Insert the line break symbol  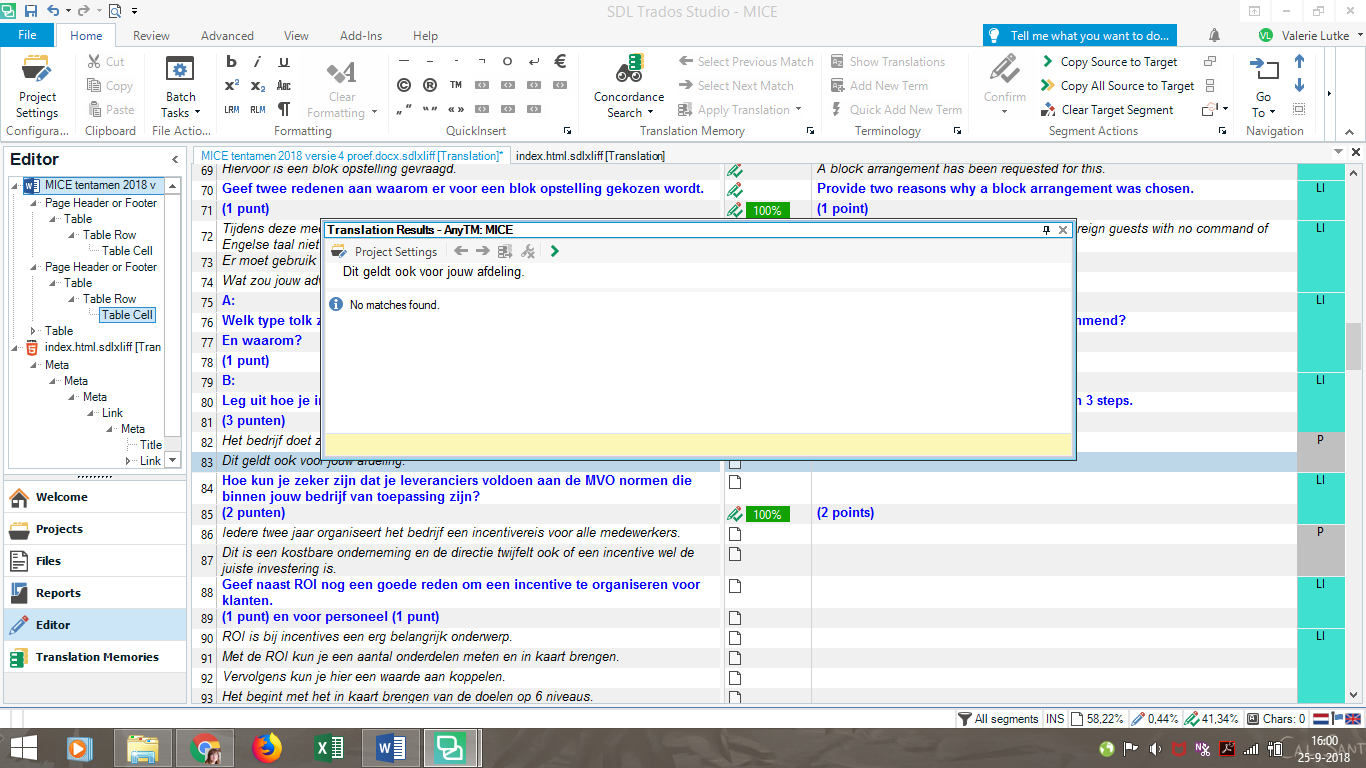(x=534, y=61)
